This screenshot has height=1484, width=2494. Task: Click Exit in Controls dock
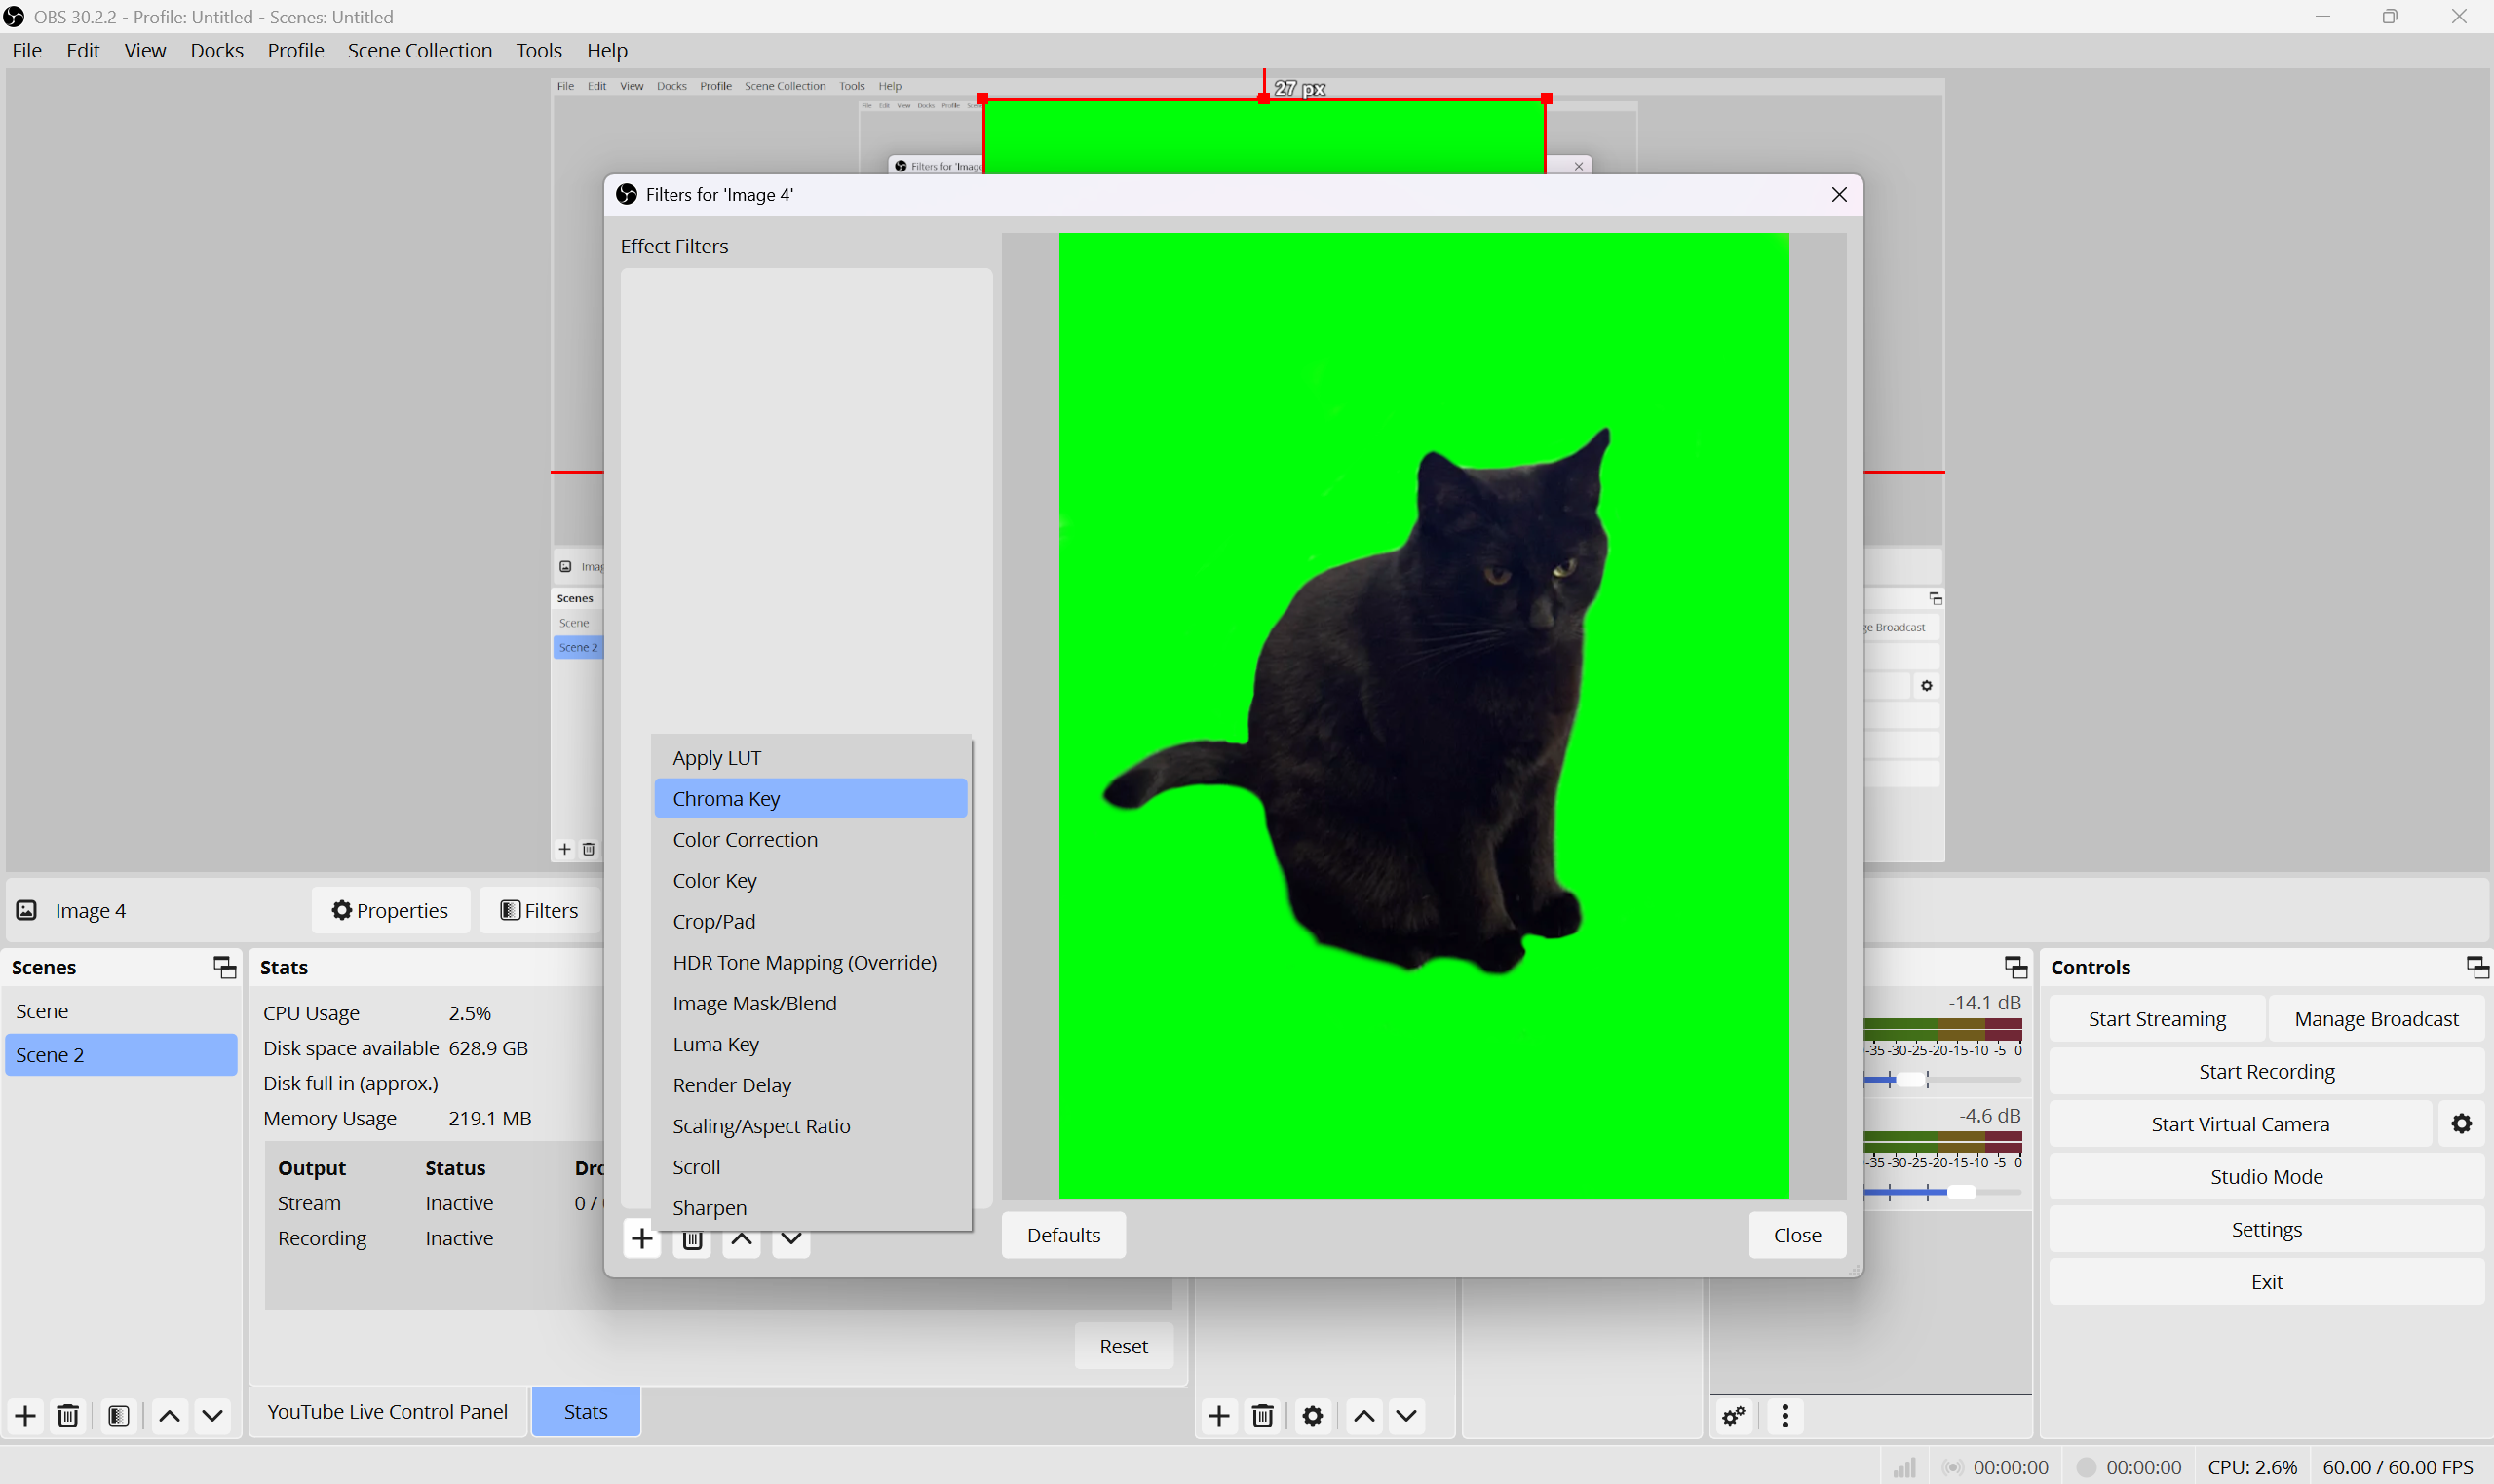pos(2267,1282)
